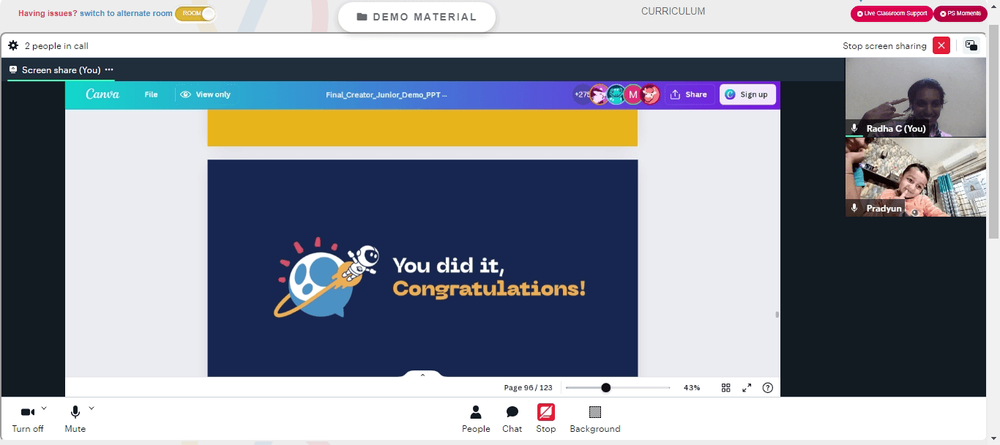Expand microphone options chevron
Image resolution: width=1000 pixels, height=445 pixels.
tap(91, 408)
